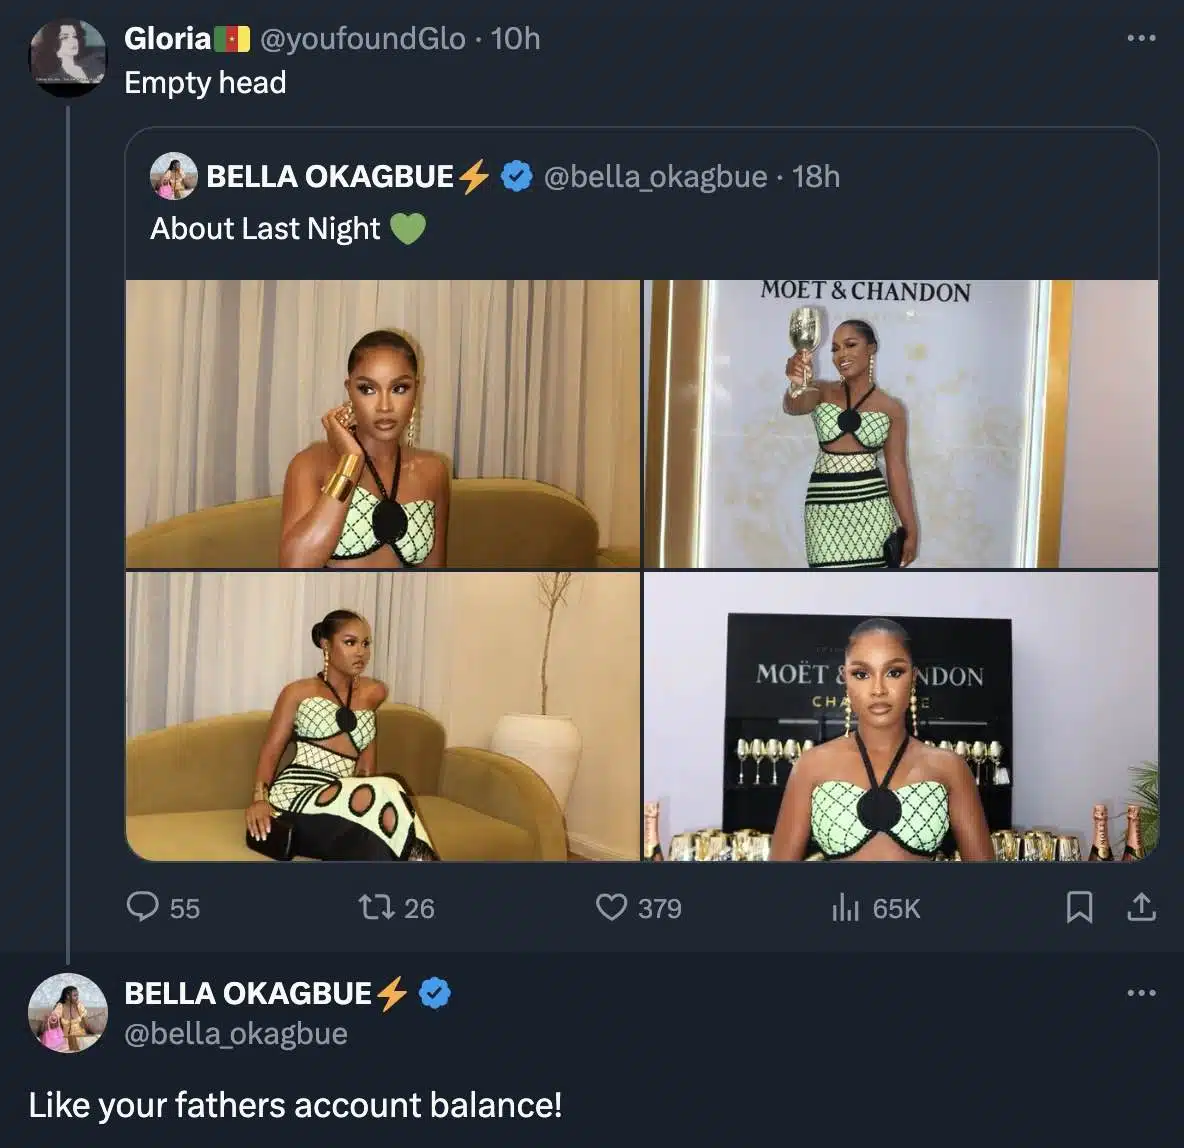The image size is (1184, 1148).
Task: Bookmark the tweet with the bookmark icon
Action: 1080,909
